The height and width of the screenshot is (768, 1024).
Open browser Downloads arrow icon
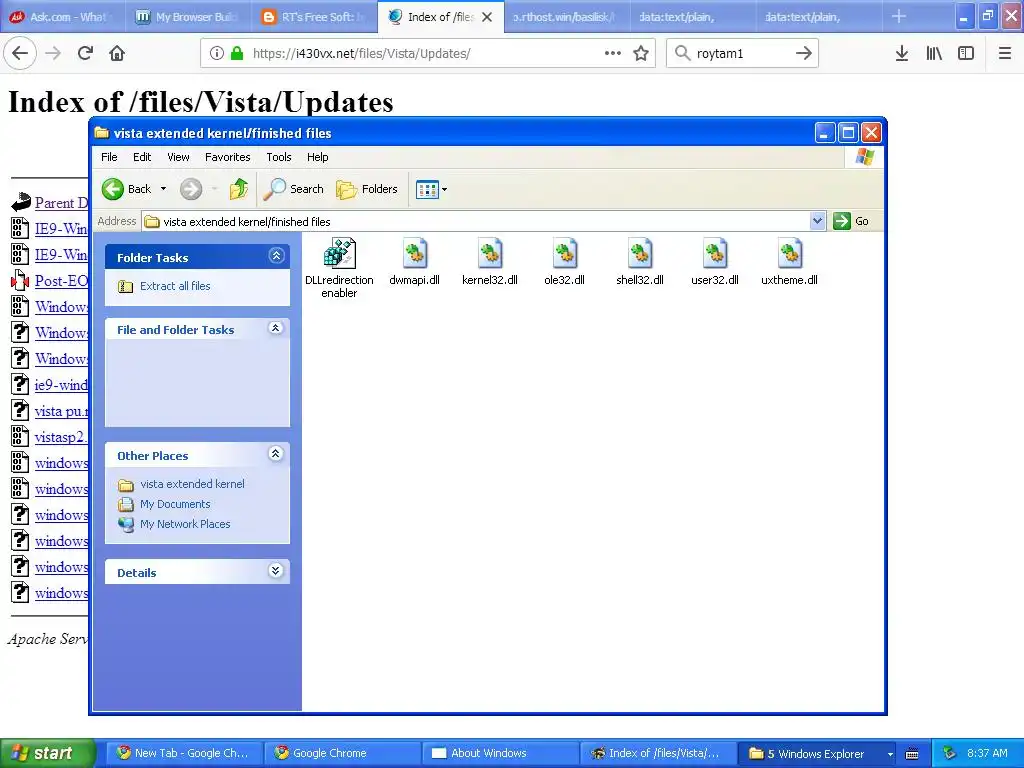pos(901,54)
